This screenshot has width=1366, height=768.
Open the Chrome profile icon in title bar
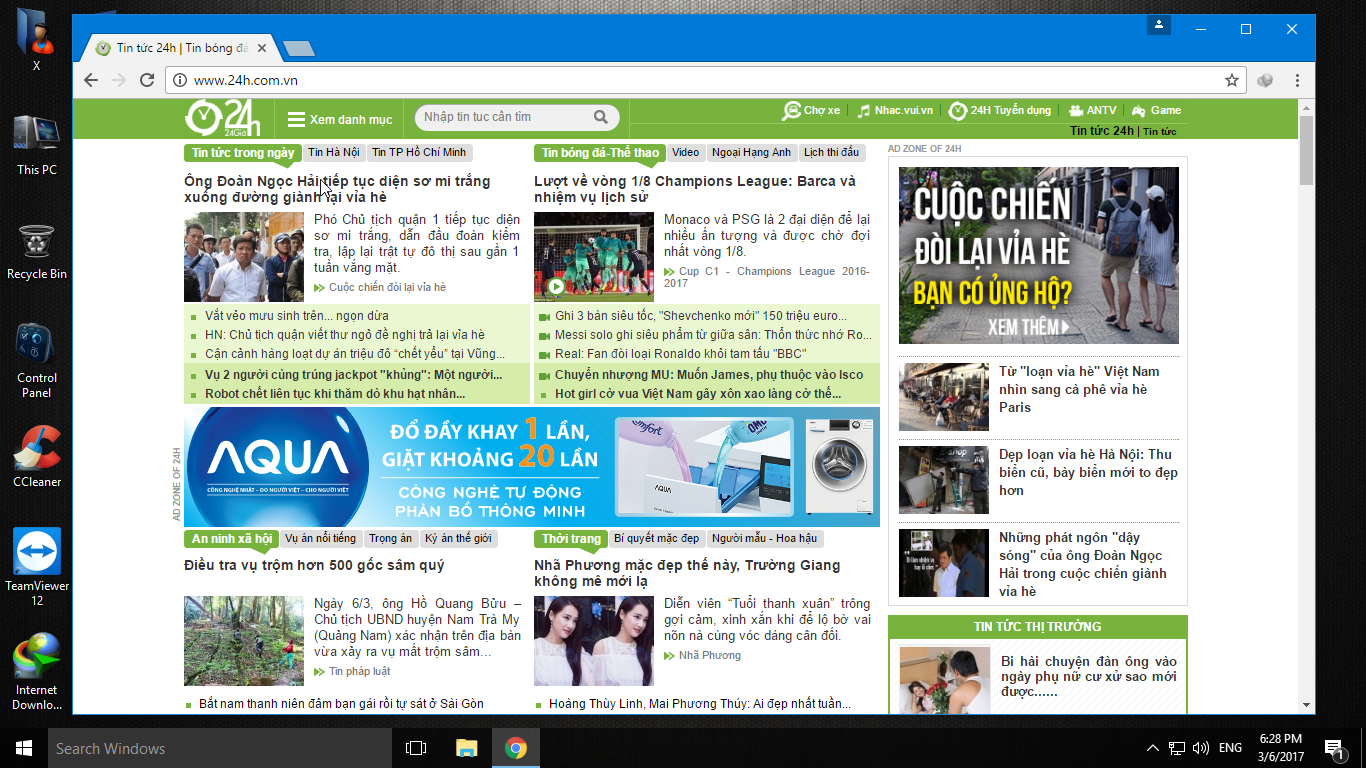(1159, 25)
